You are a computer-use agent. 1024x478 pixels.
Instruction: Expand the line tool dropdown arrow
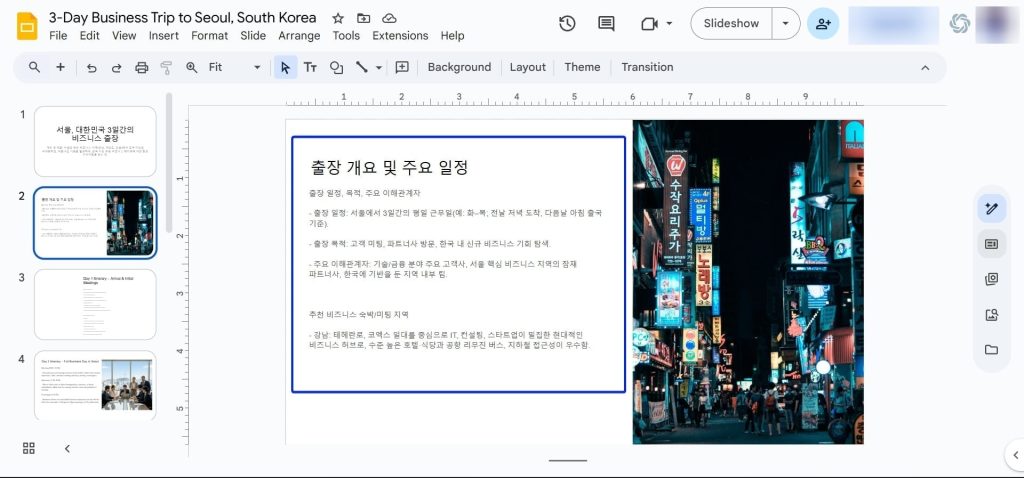click(379, 68)
